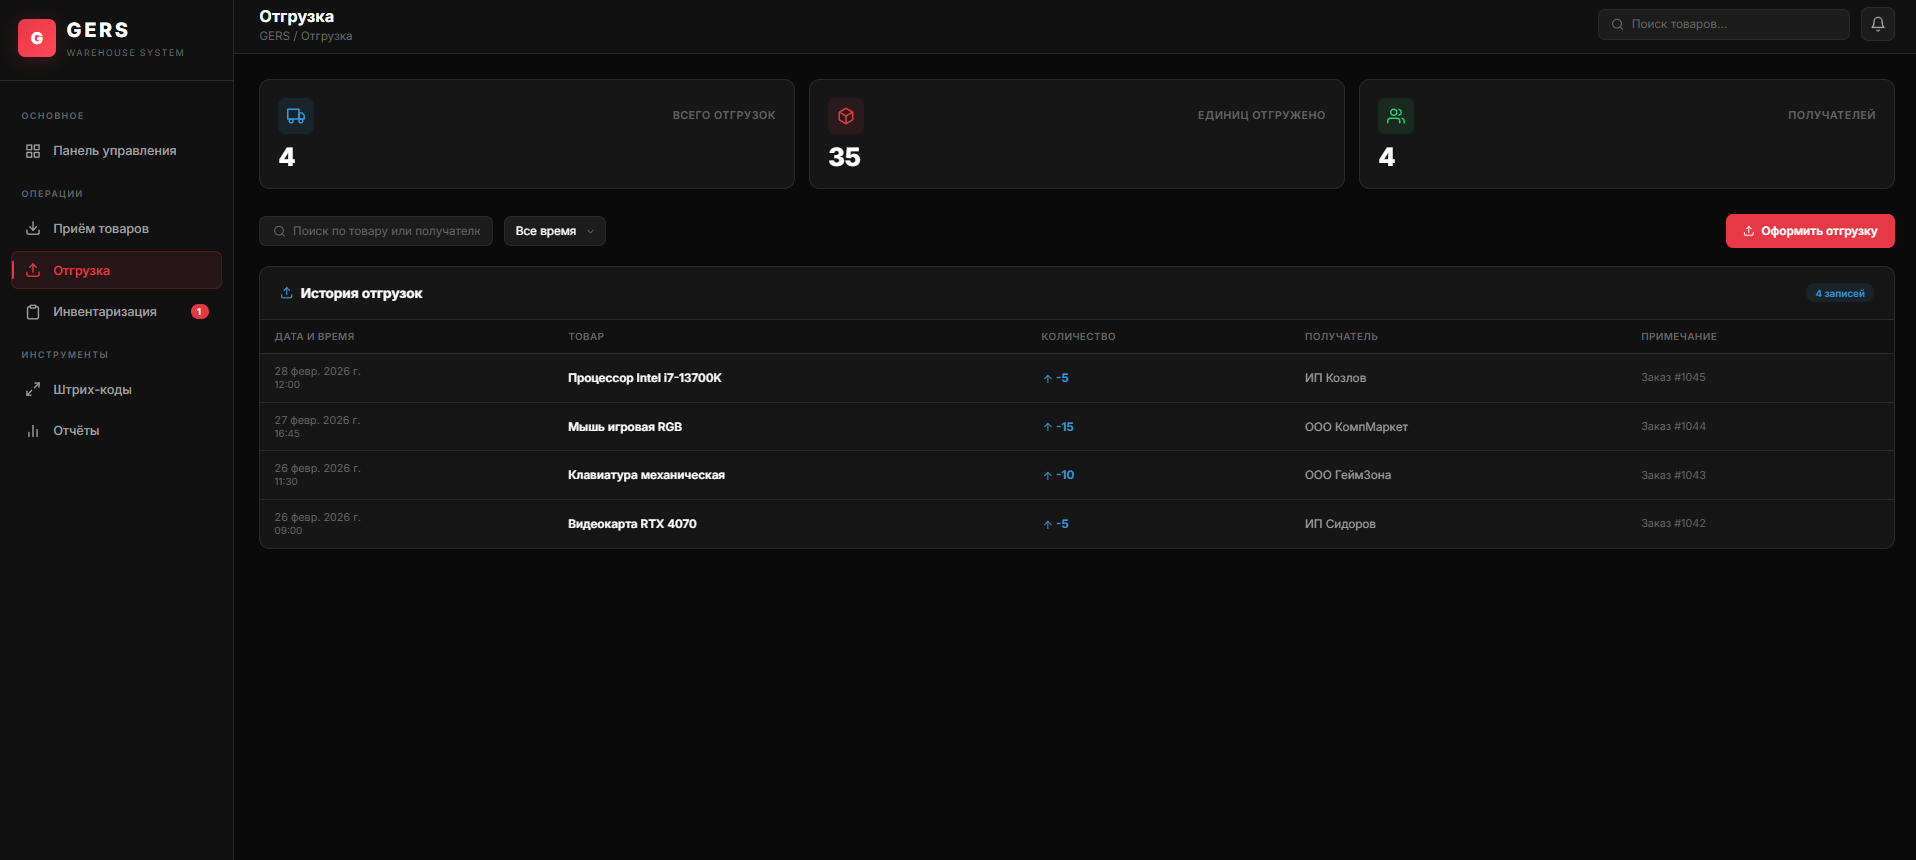This screenshot has height=860, width=1916.
Task: Click the red badge on Инвентаризация
Action: coord(200,312)
